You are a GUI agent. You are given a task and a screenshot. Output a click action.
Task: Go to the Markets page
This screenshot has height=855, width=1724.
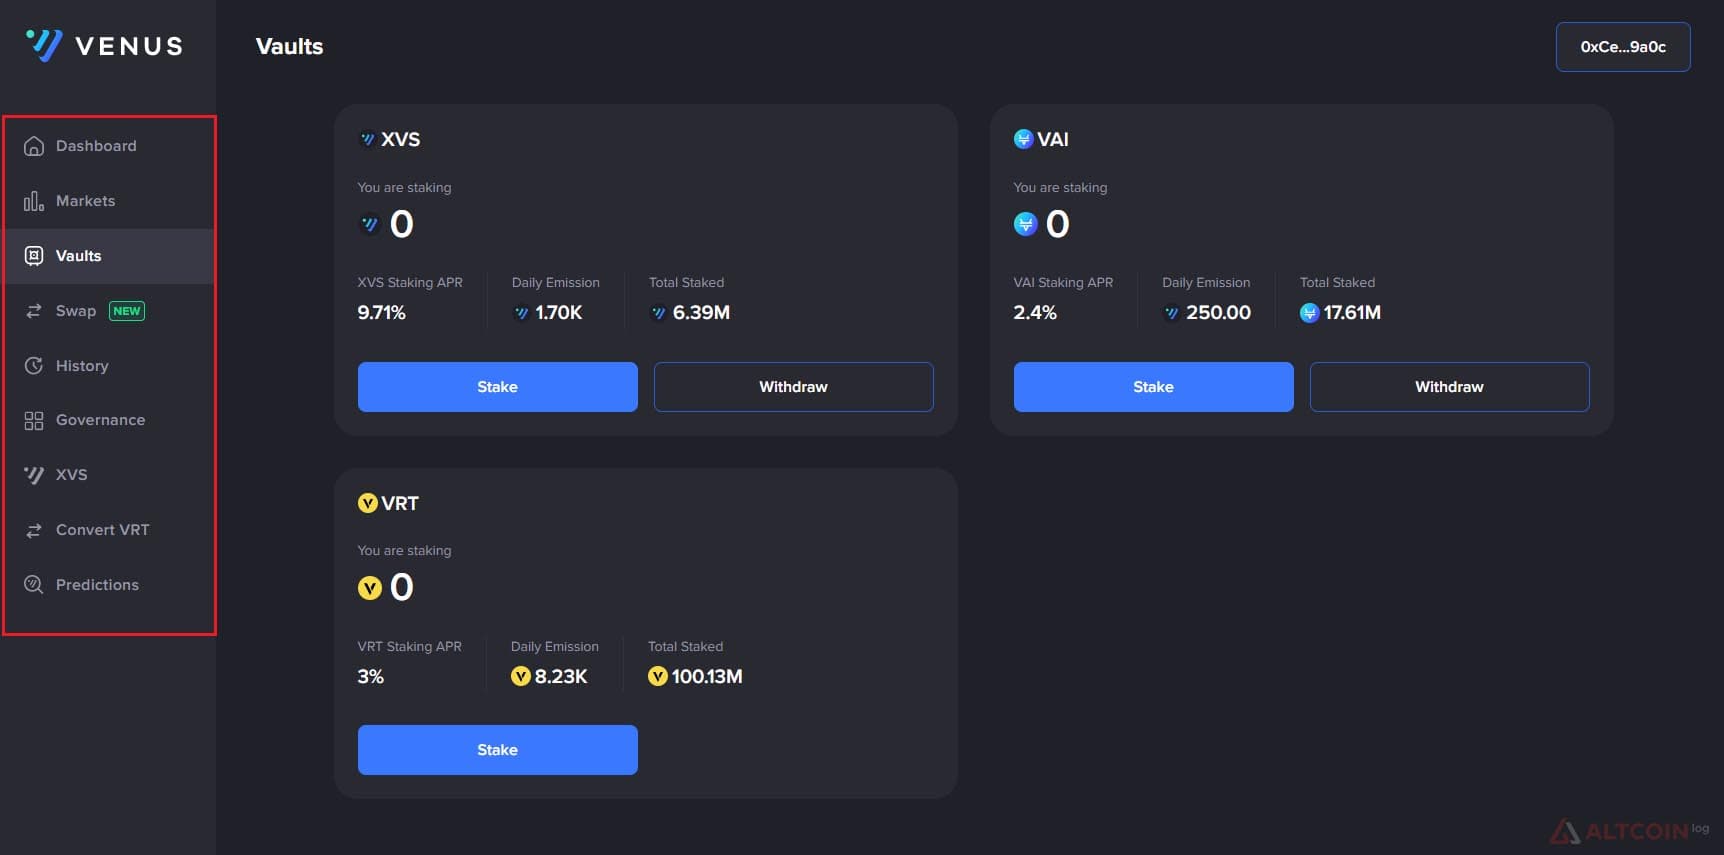(109, 201)
